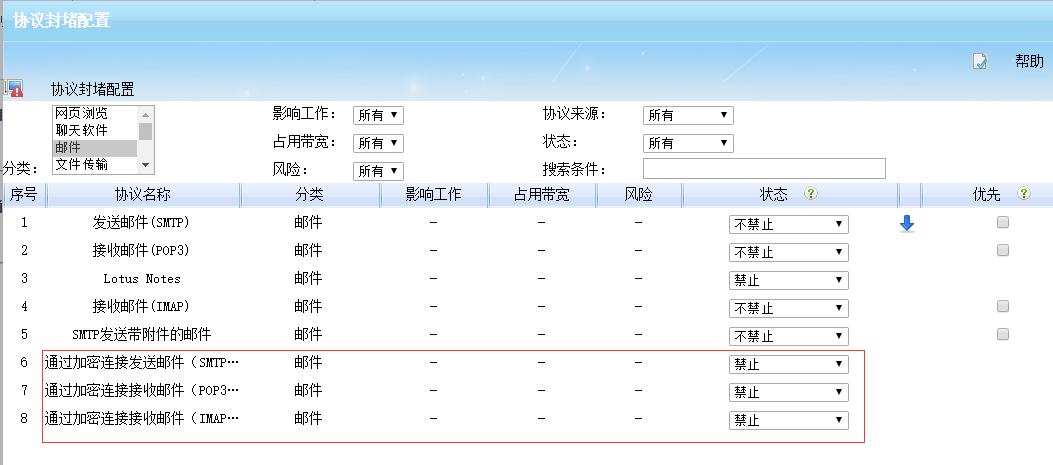This screenshot has height=465, width=1053.
Task: Click category list scroll-up arrow
Action: pos(146,112)
